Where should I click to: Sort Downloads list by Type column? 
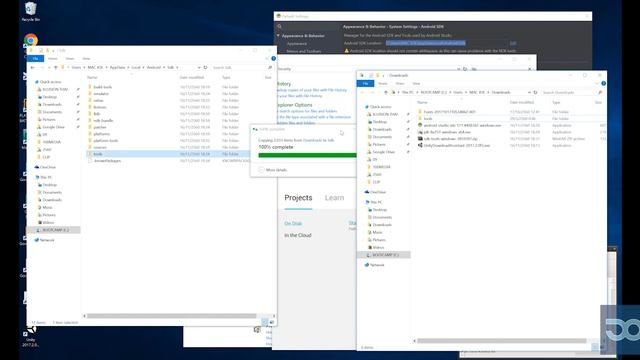click(556, 102)
